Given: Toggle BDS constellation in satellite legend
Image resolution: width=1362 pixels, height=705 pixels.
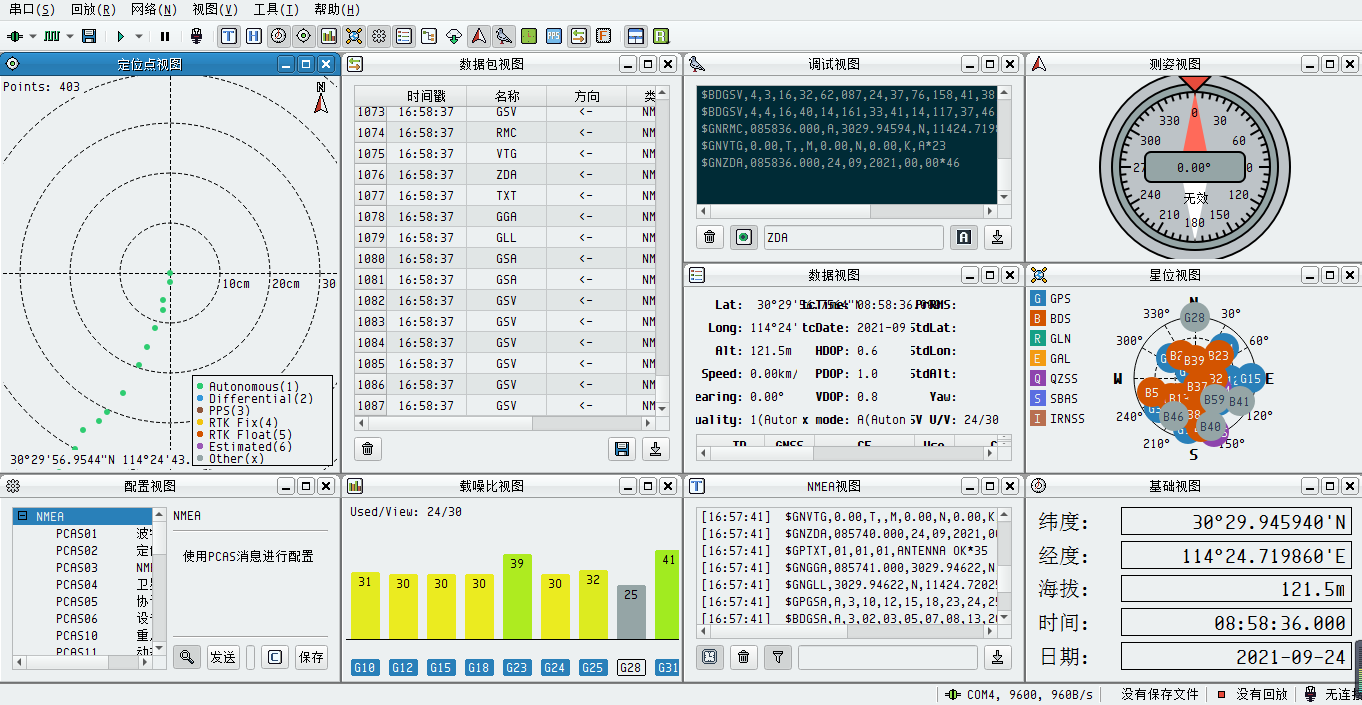Looking at the screenshot, I should point(1038,319).
